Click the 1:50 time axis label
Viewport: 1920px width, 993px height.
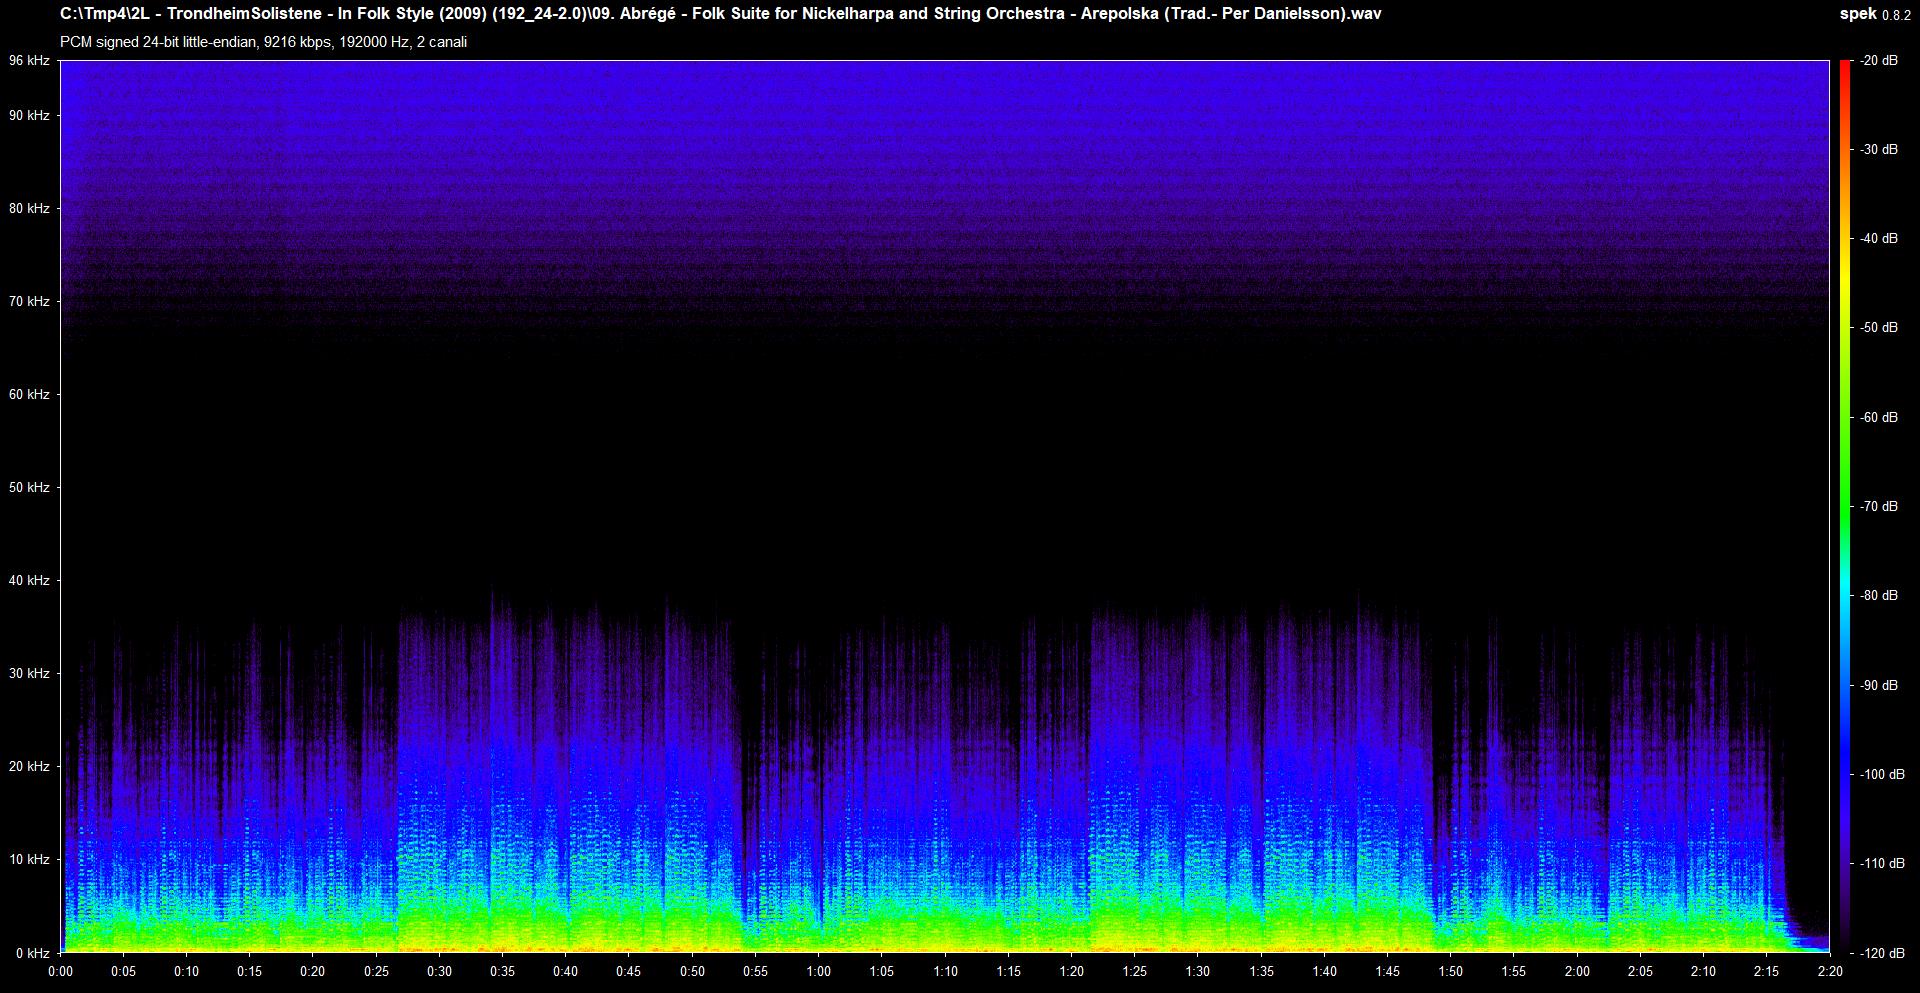[x=1450, y=972]
